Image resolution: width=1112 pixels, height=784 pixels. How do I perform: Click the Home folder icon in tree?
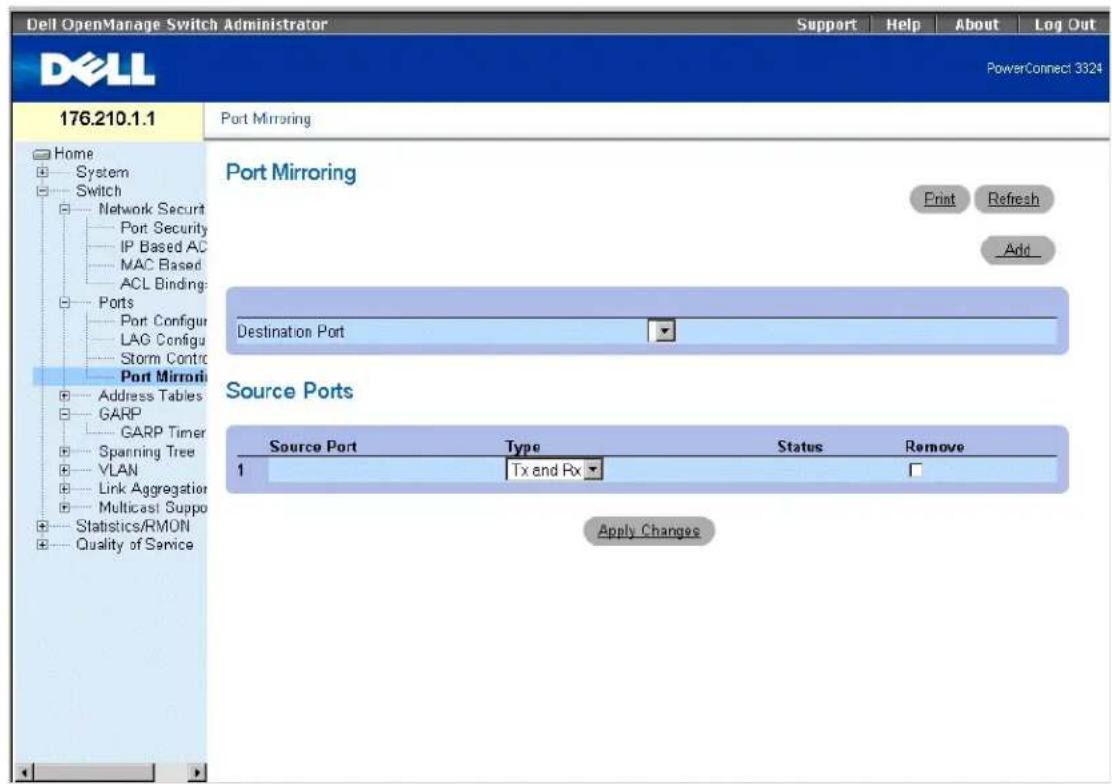coord(43,154)
